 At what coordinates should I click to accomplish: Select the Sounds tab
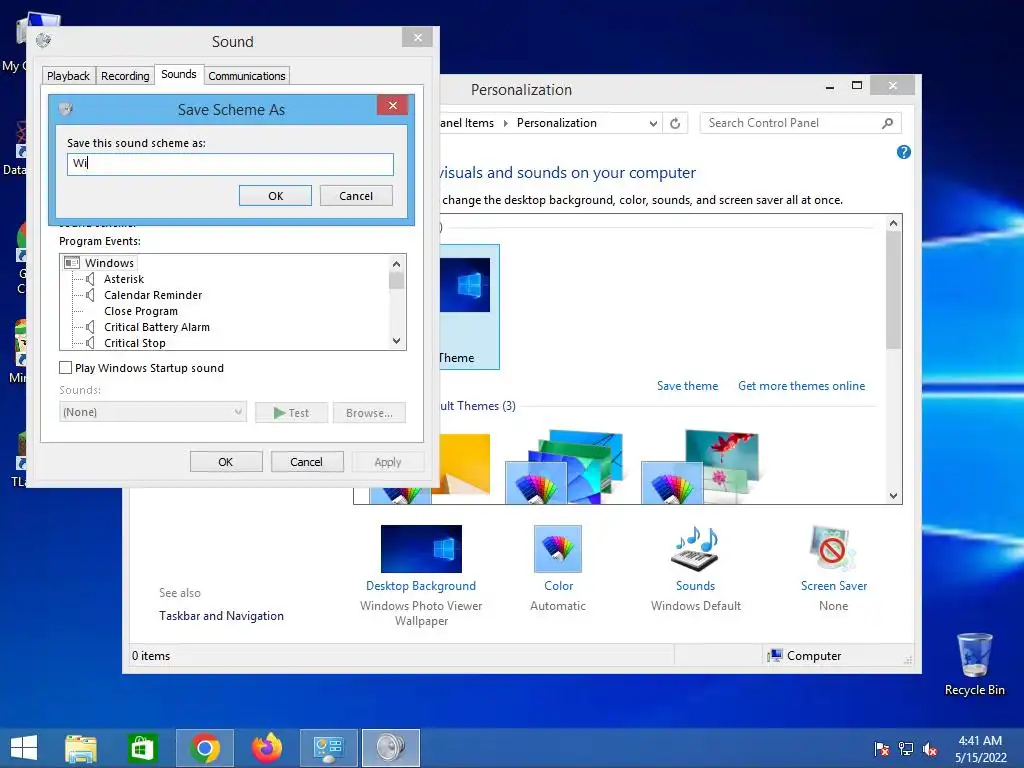(x=179, y=74)
